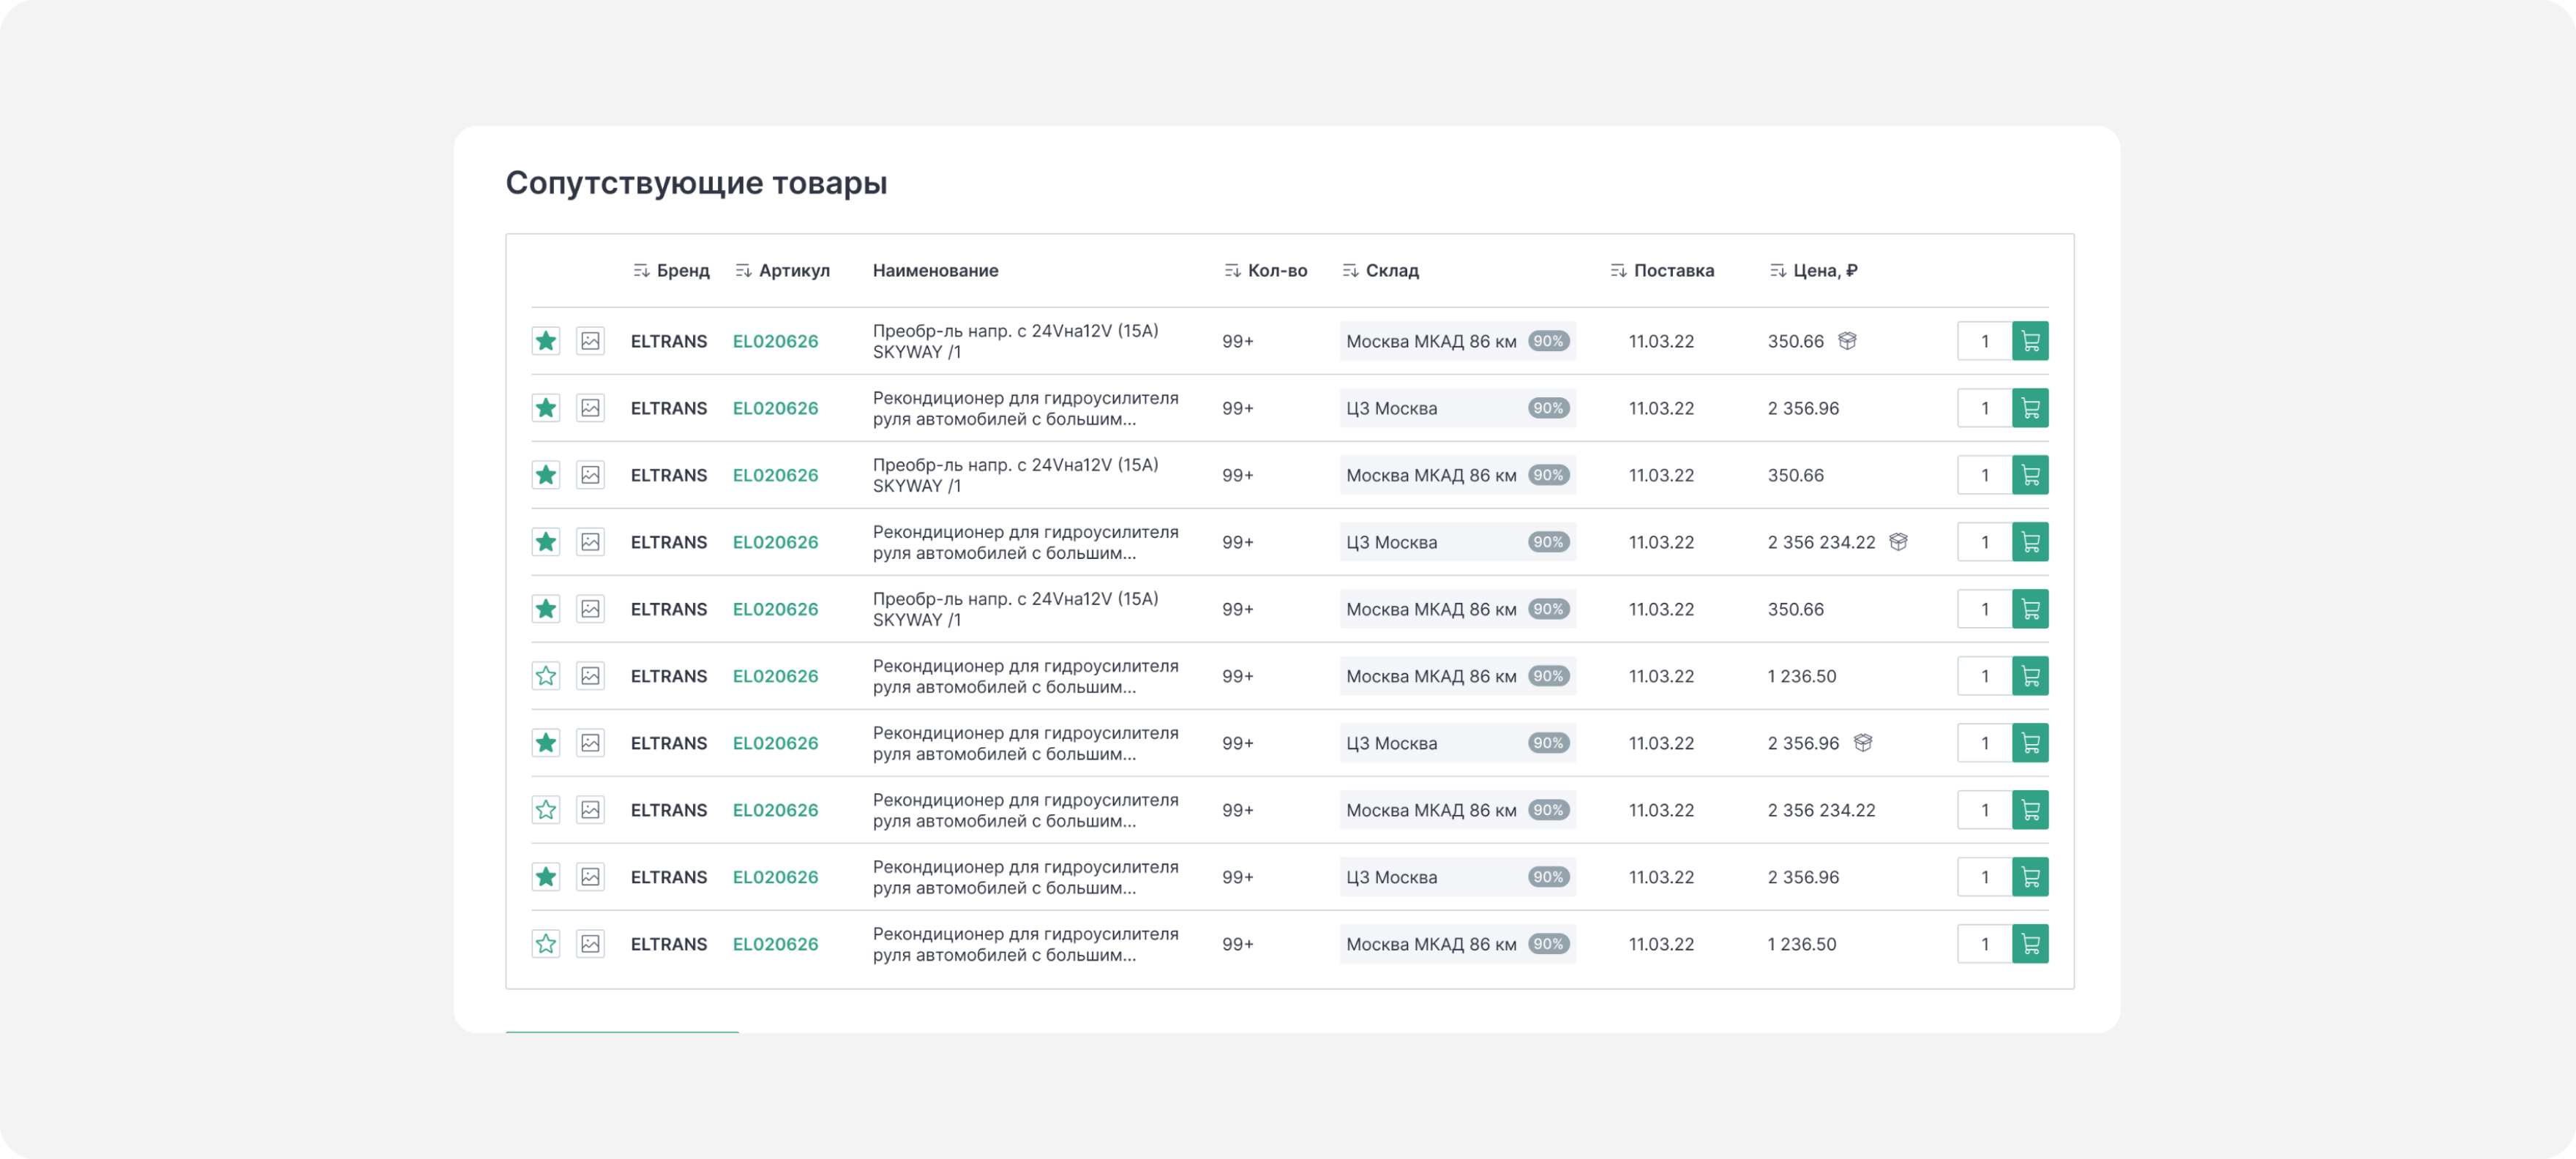Add first row item to cart

2030,341
